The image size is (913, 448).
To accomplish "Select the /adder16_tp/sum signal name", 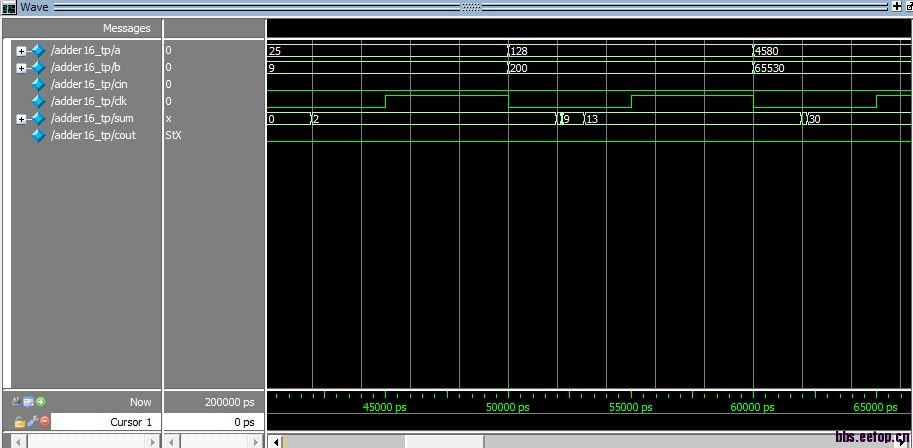I will click(91, 118).
